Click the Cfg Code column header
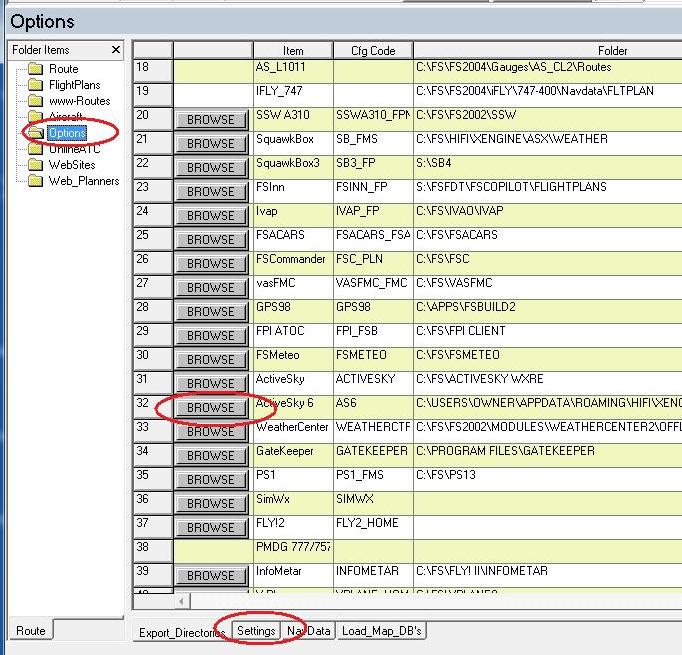Viewport: 682px width, 655px height. tap(373, 50)
